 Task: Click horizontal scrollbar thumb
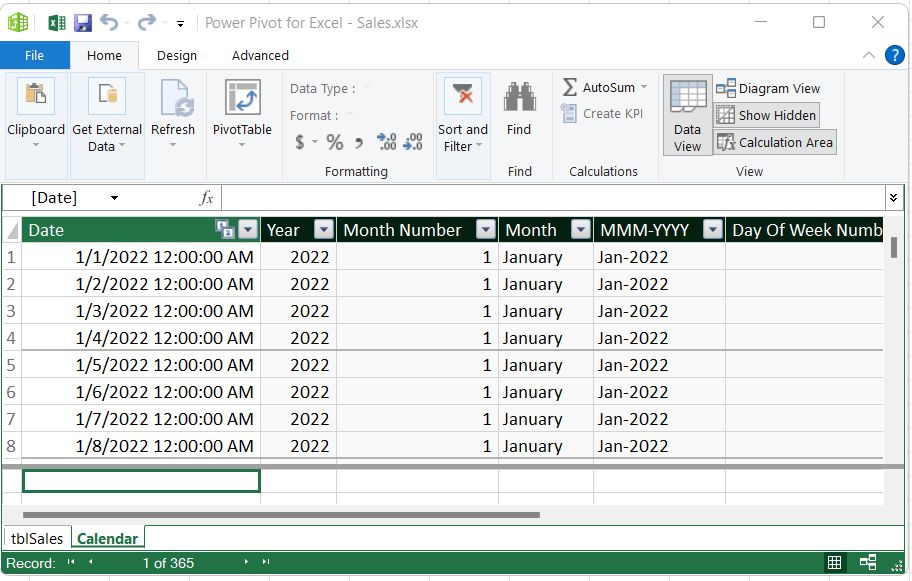(x=281, y=515)
